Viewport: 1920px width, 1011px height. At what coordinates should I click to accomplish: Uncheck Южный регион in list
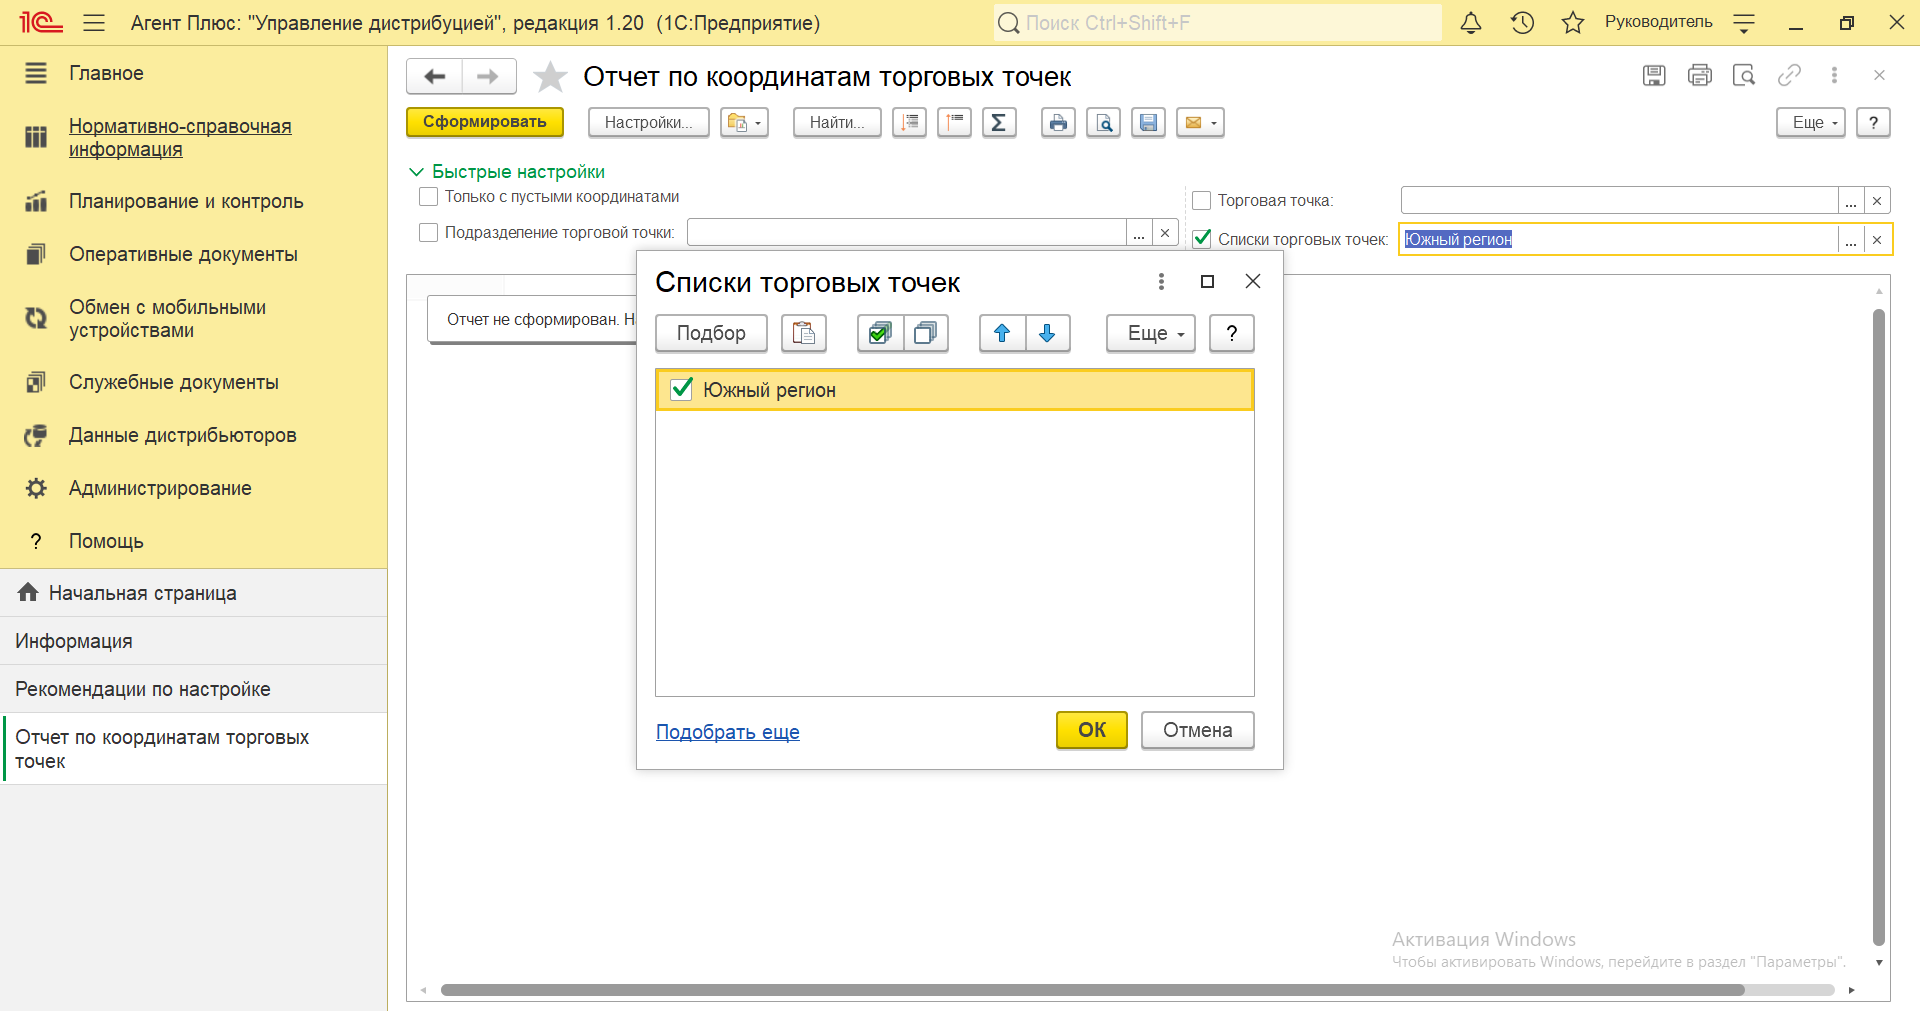[x=681, y=389]
